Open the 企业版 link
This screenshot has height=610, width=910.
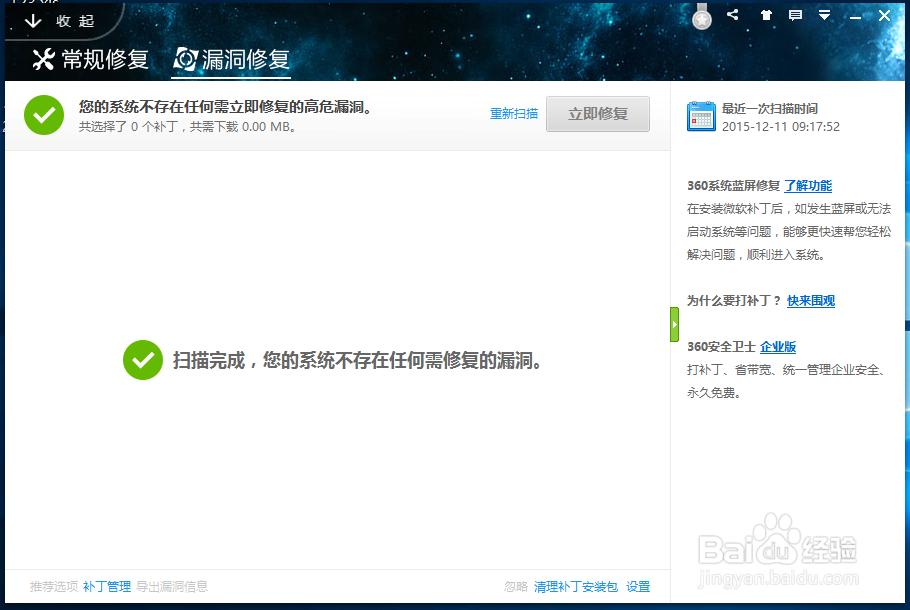pyautogui.click(x=778, y=346)
